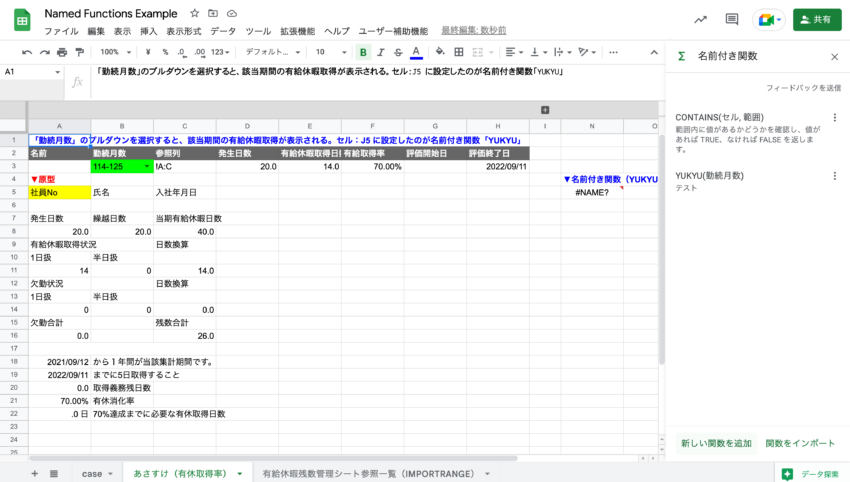Screen dimensions: 850x482
Task: Click the borders icon
Action: 461,52
